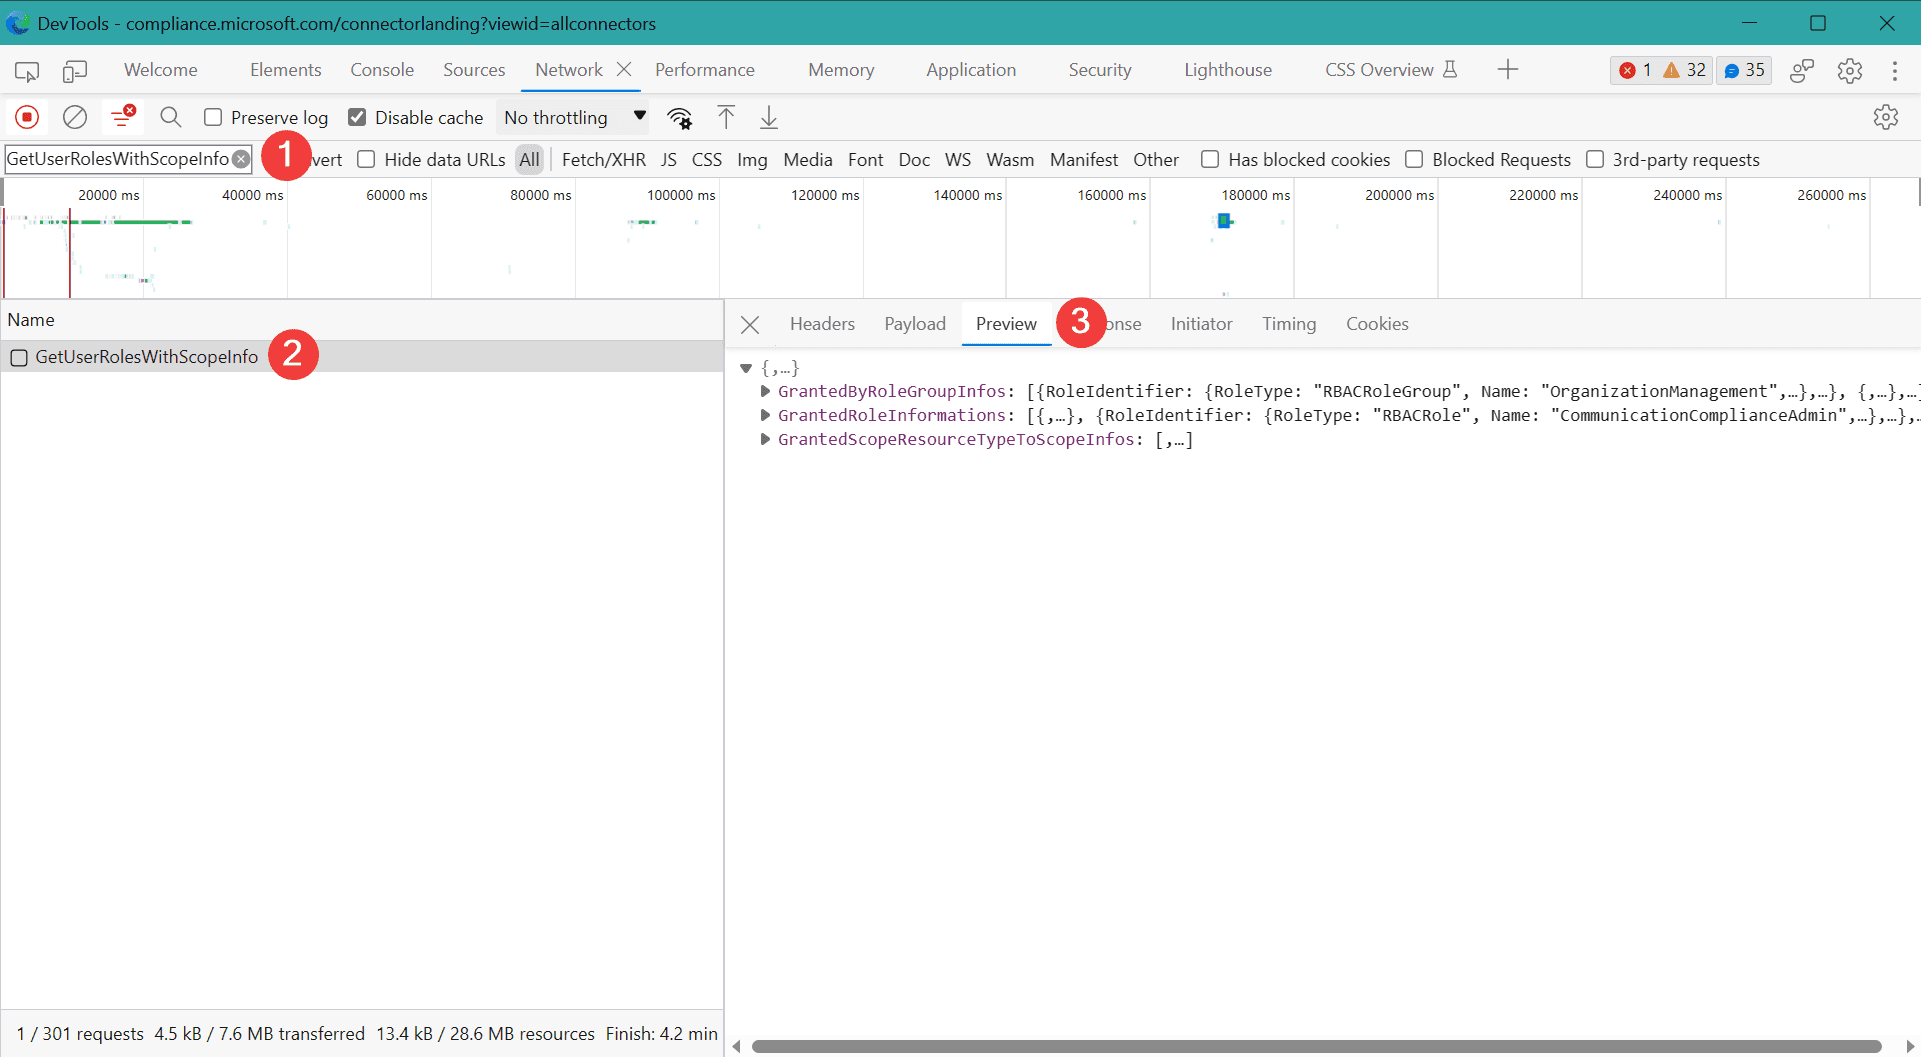The height and width of the screenshot is (1057, 1921).
Task: Stop recording network log
Action: pyautogui.click(x=27, y=118)
